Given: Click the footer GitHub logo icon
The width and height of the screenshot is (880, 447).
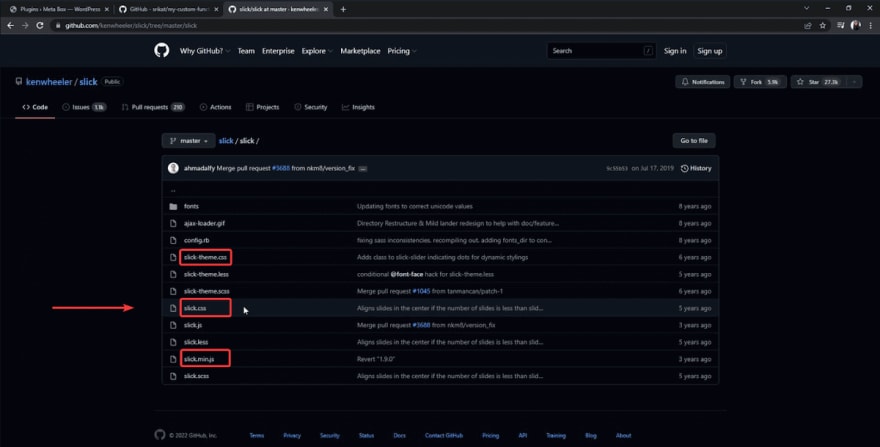Looking at the screenshot, I should pos(160,435).
